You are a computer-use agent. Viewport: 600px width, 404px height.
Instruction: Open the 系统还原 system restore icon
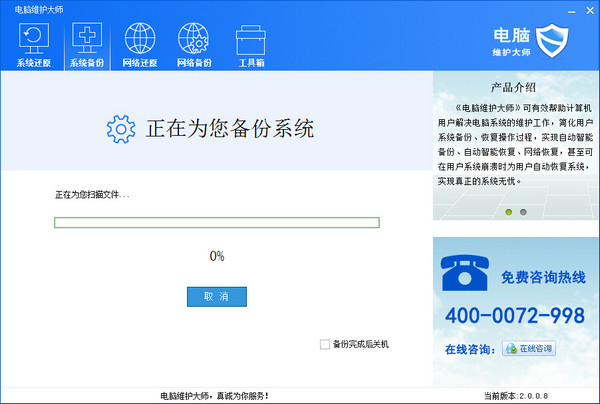(x=34, y=45)
